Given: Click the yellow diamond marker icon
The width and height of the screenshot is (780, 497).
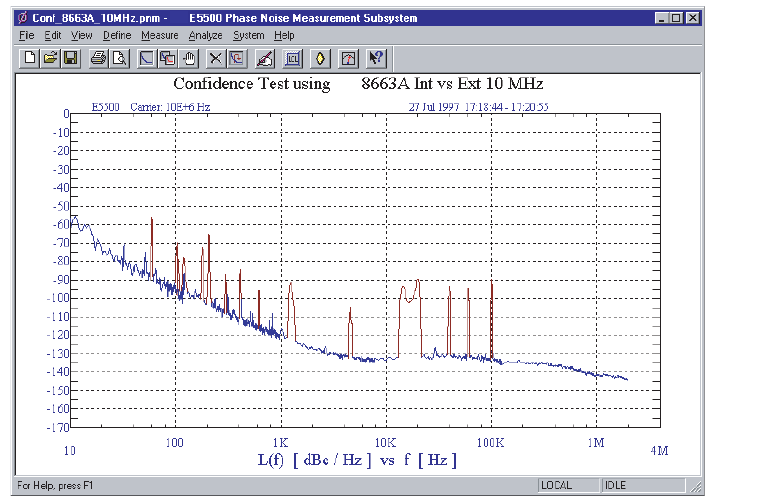Looking at the screenshot, I should [320, 58].
